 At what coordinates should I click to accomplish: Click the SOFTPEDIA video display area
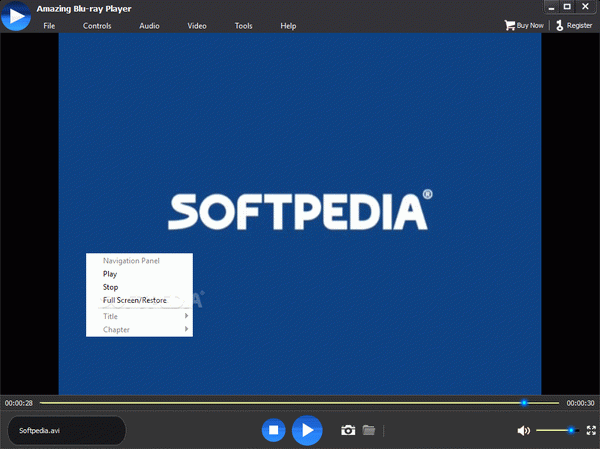point(300,214)
